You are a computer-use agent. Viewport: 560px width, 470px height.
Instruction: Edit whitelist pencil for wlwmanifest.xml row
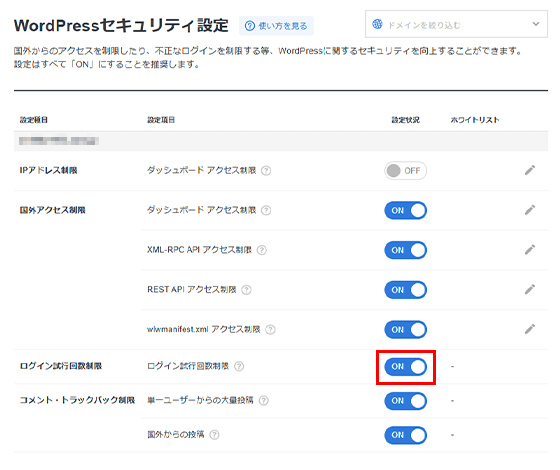[x=530, y=329]
